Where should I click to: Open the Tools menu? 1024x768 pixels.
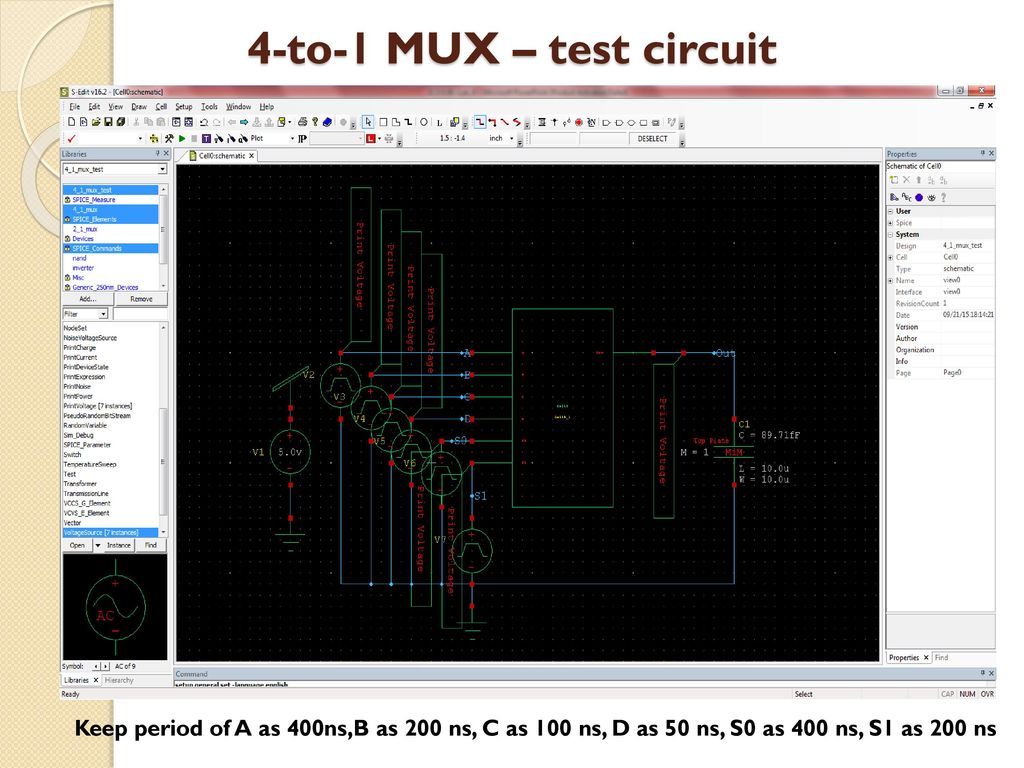coord(209,106)
